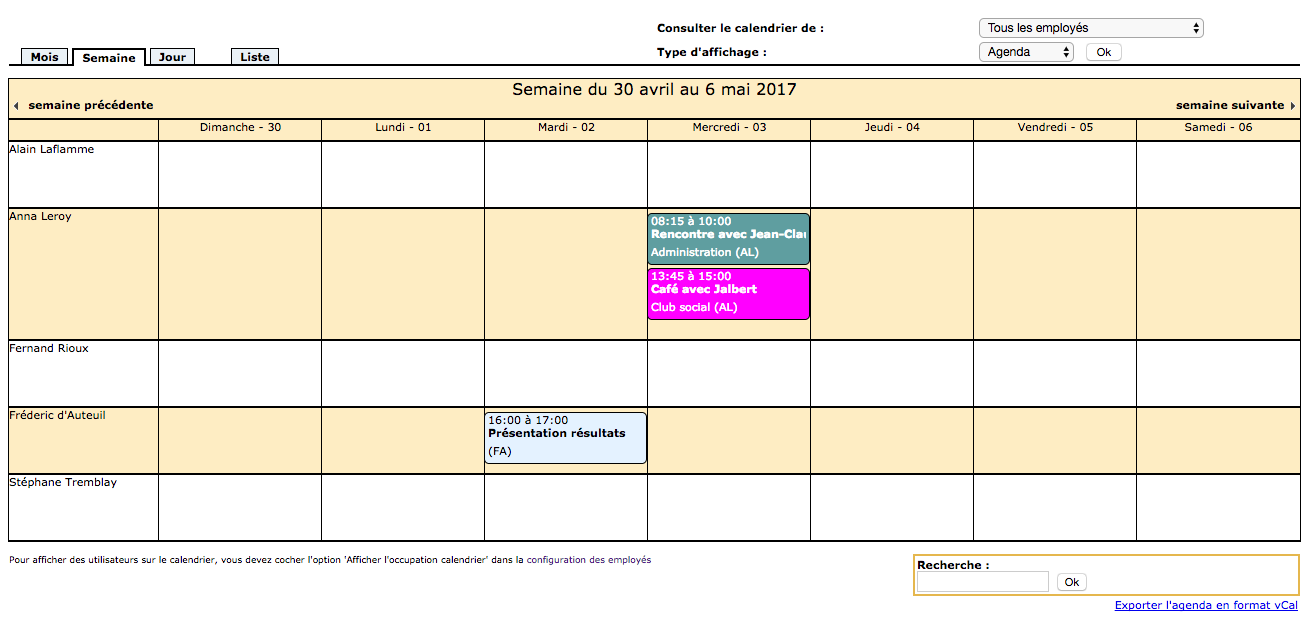This screenshot has width=1316, height=632.
Task: Open the Liste tab
Action: [255, 57]
